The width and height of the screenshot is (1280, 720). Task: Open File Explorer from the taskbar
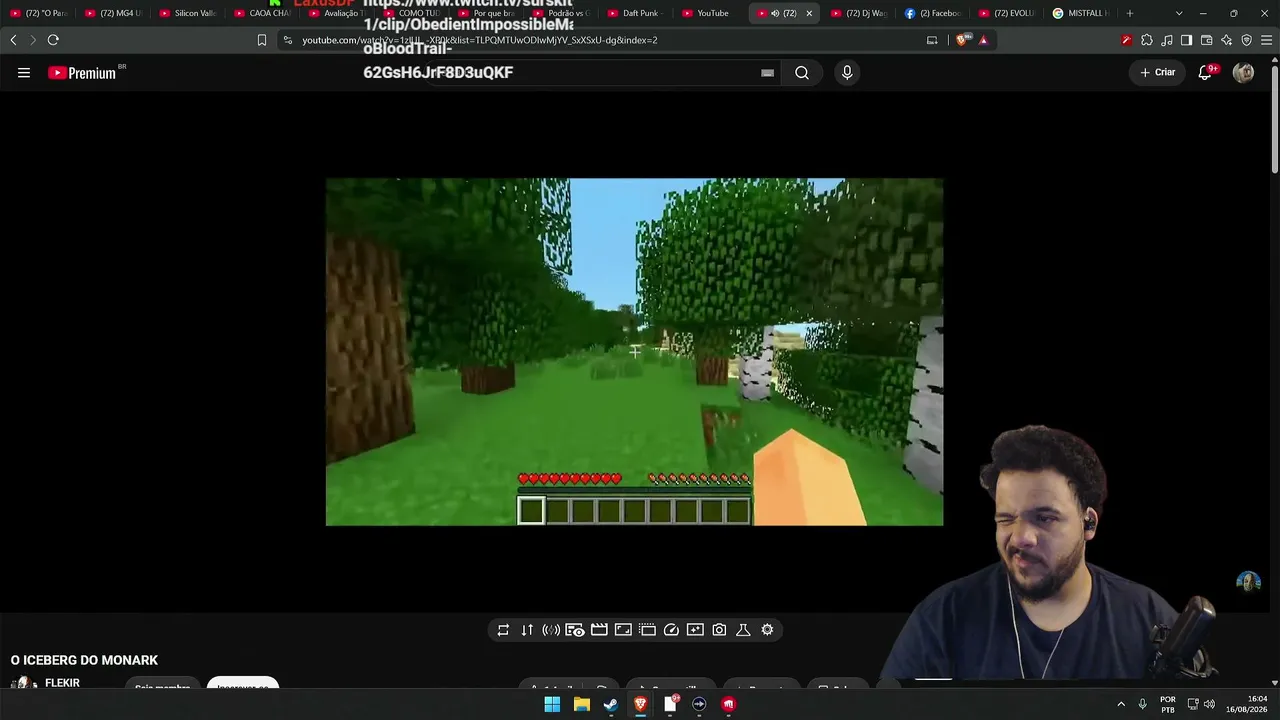[x=581, y=704]
